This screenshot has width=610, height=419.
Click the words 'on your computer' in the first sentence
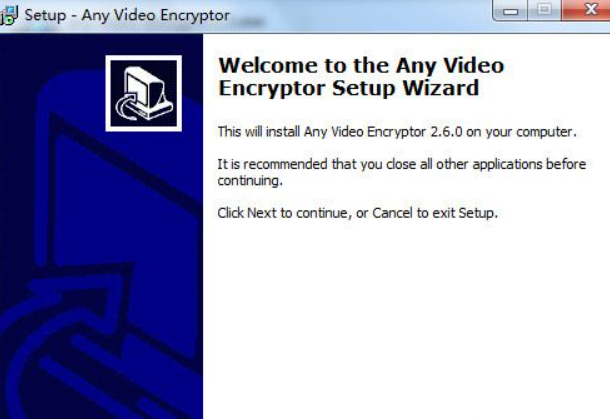pyautogui.click(x=521, y=132)
